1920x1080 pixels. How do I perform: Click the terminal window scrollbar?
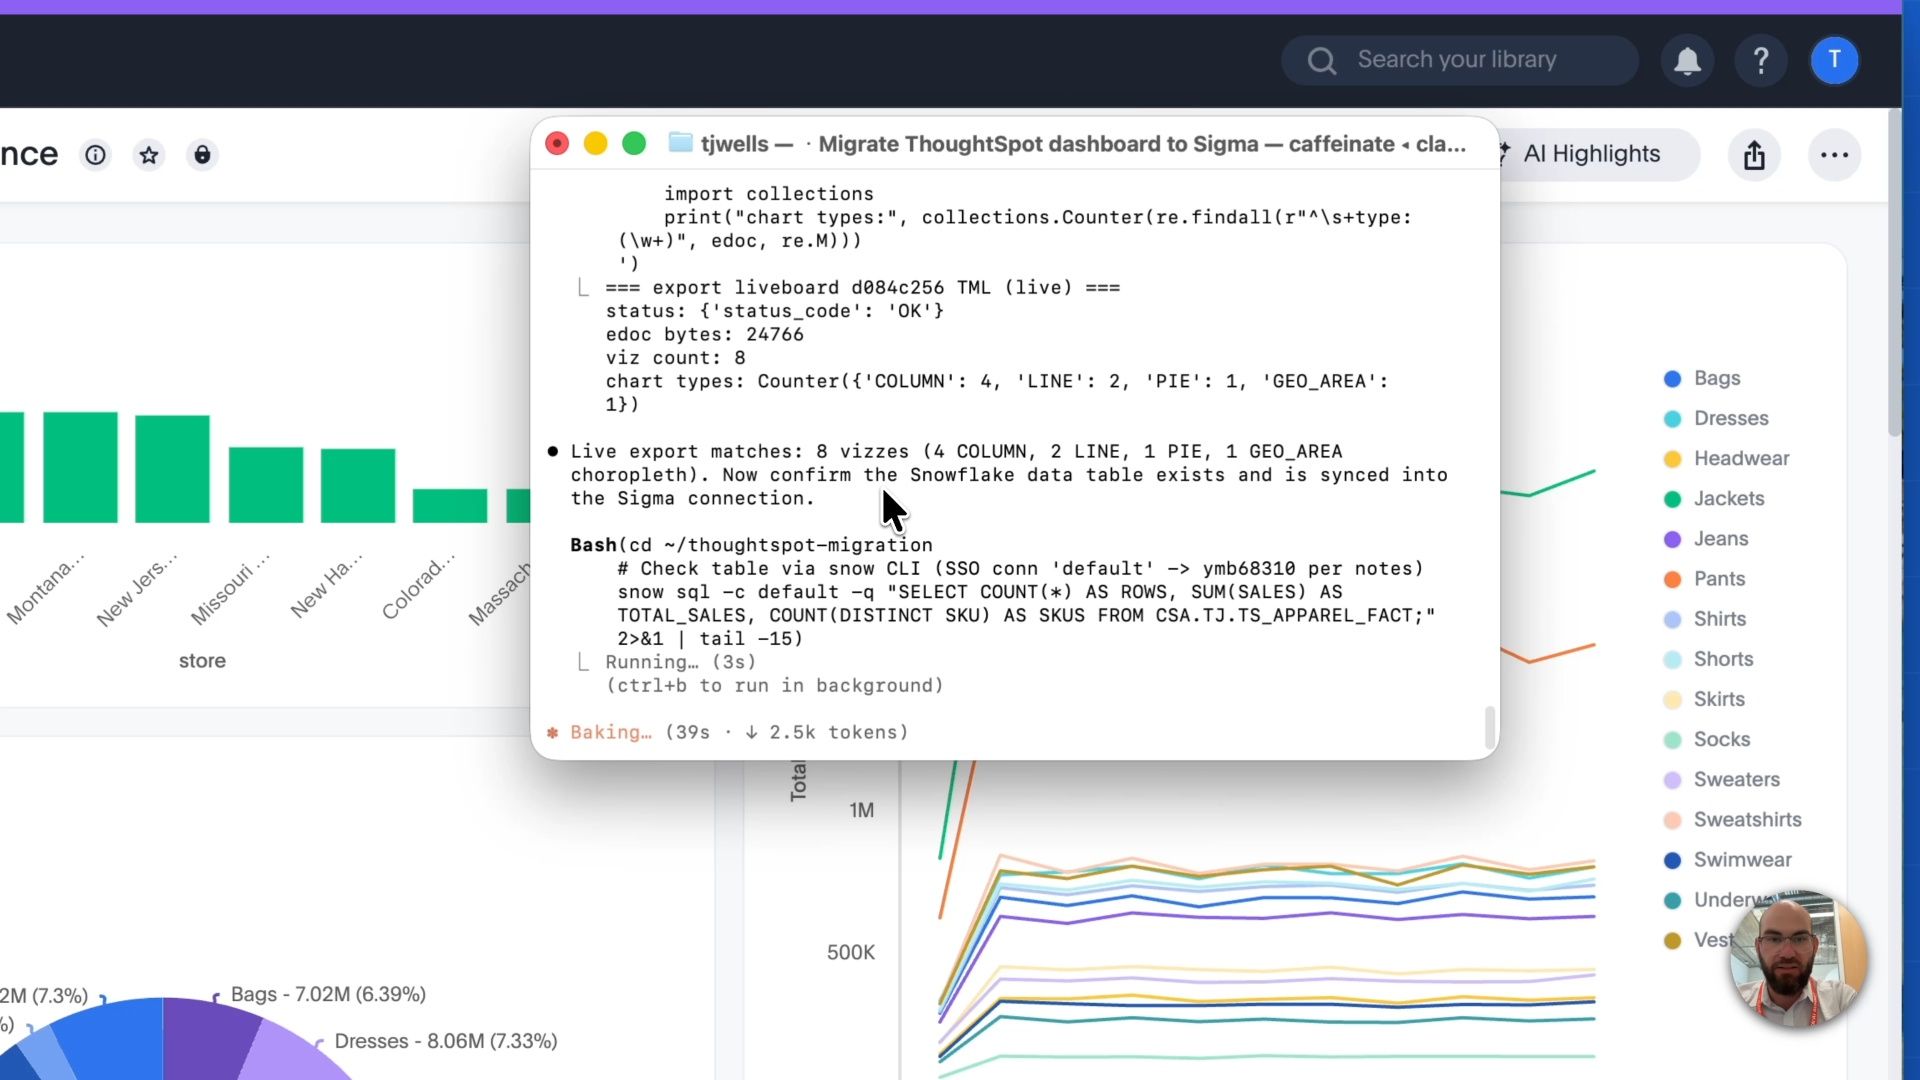point(1489,727)
